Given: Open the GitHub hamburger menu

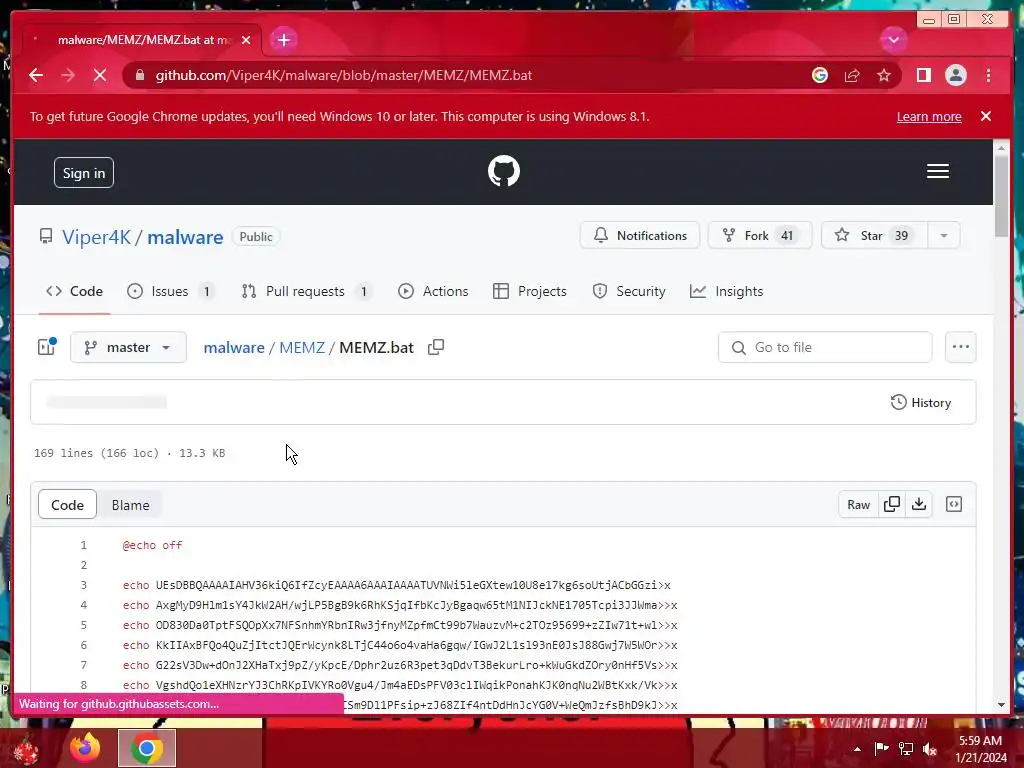Looking at the screenshot, I should click(x=937, y=171).
